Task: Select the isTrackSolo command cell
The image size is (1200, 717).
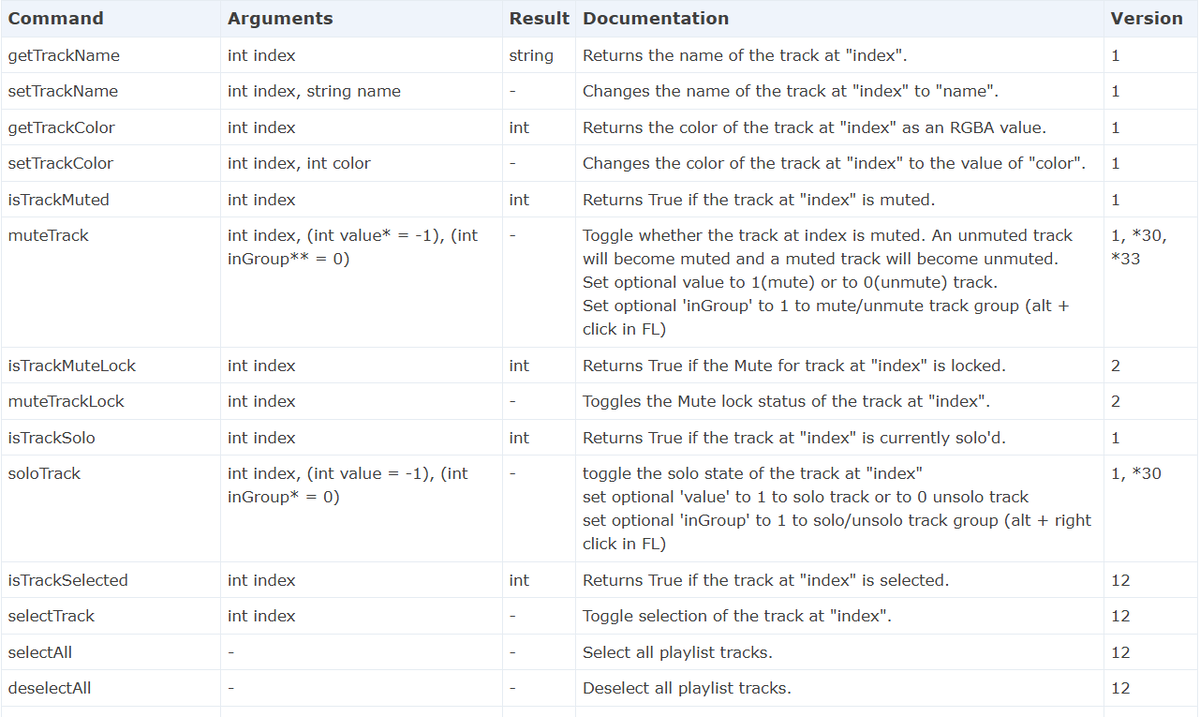Action: click(51, 437)
